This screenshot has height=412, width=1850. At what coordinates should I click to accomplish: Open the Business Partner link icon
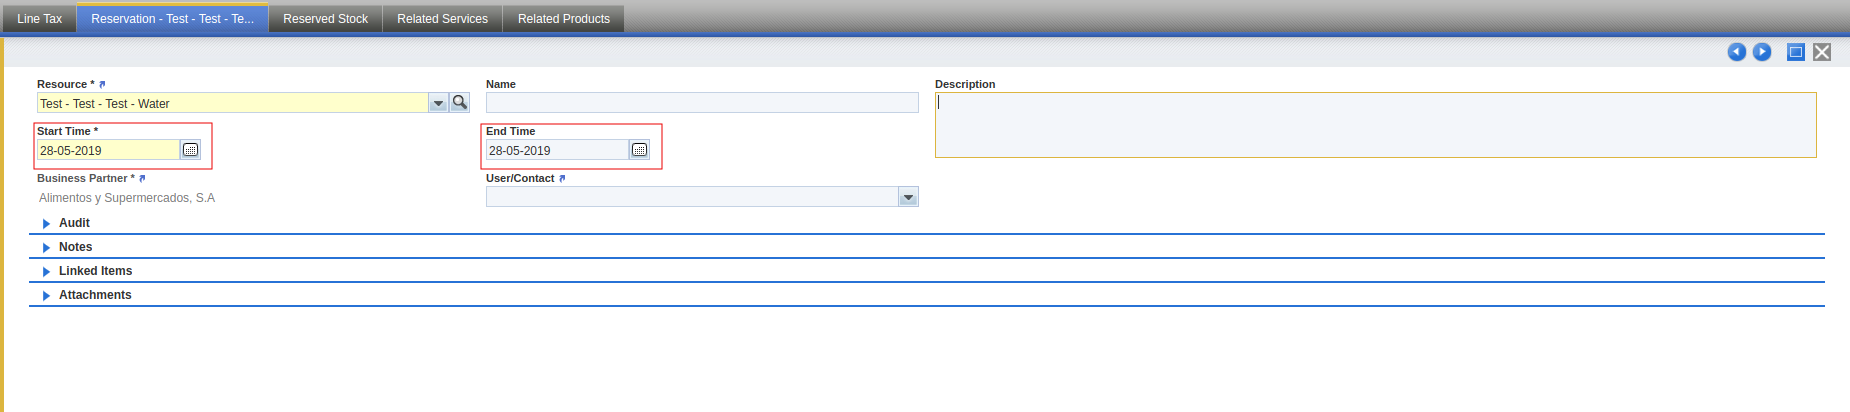(x=142, y=179)
